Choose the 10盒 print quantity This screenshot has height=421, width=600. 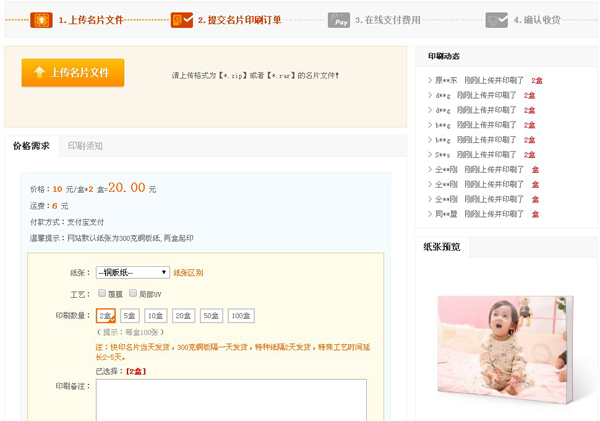[x=156, y=316]
